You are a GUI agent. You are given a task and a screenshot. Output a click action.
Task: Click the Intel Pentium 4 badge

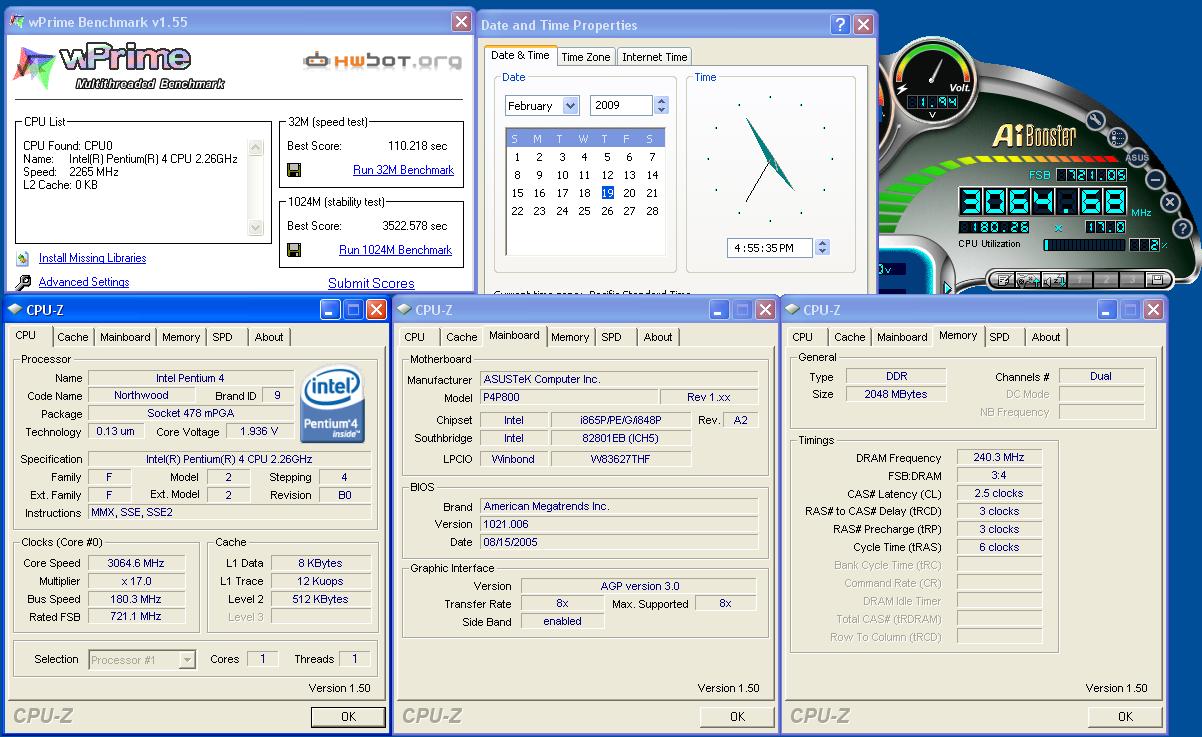tap(332, 404)
